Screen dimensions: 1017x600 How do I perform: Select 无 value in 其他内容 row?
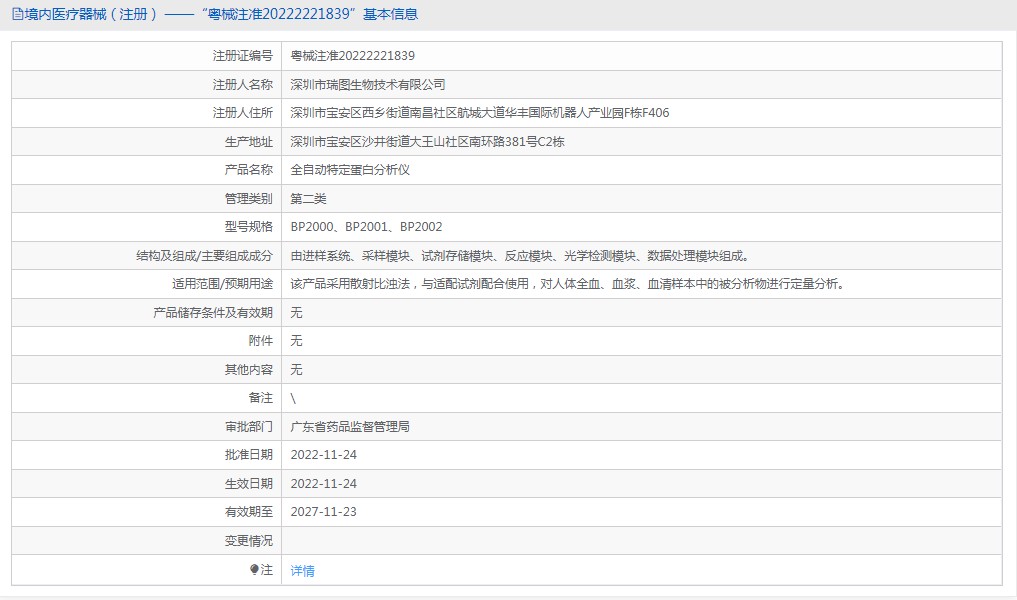point(296,370)
